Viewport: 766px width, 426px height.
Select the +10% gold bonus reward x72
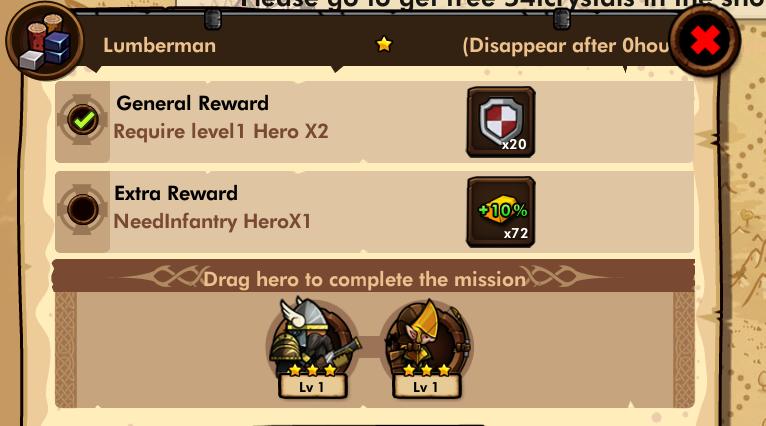point(501,212)
